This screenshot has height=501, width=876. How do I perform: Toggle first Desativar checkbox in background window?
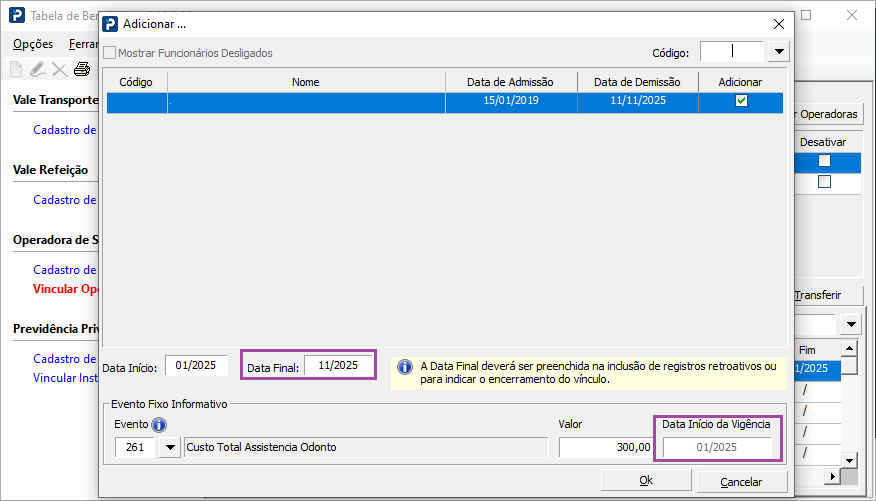pos(824,161)
